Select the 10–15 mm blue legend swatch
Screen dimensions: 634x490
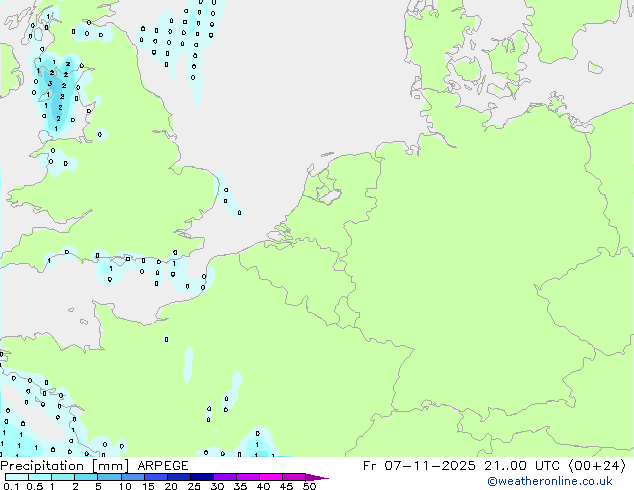coord(133,477)
